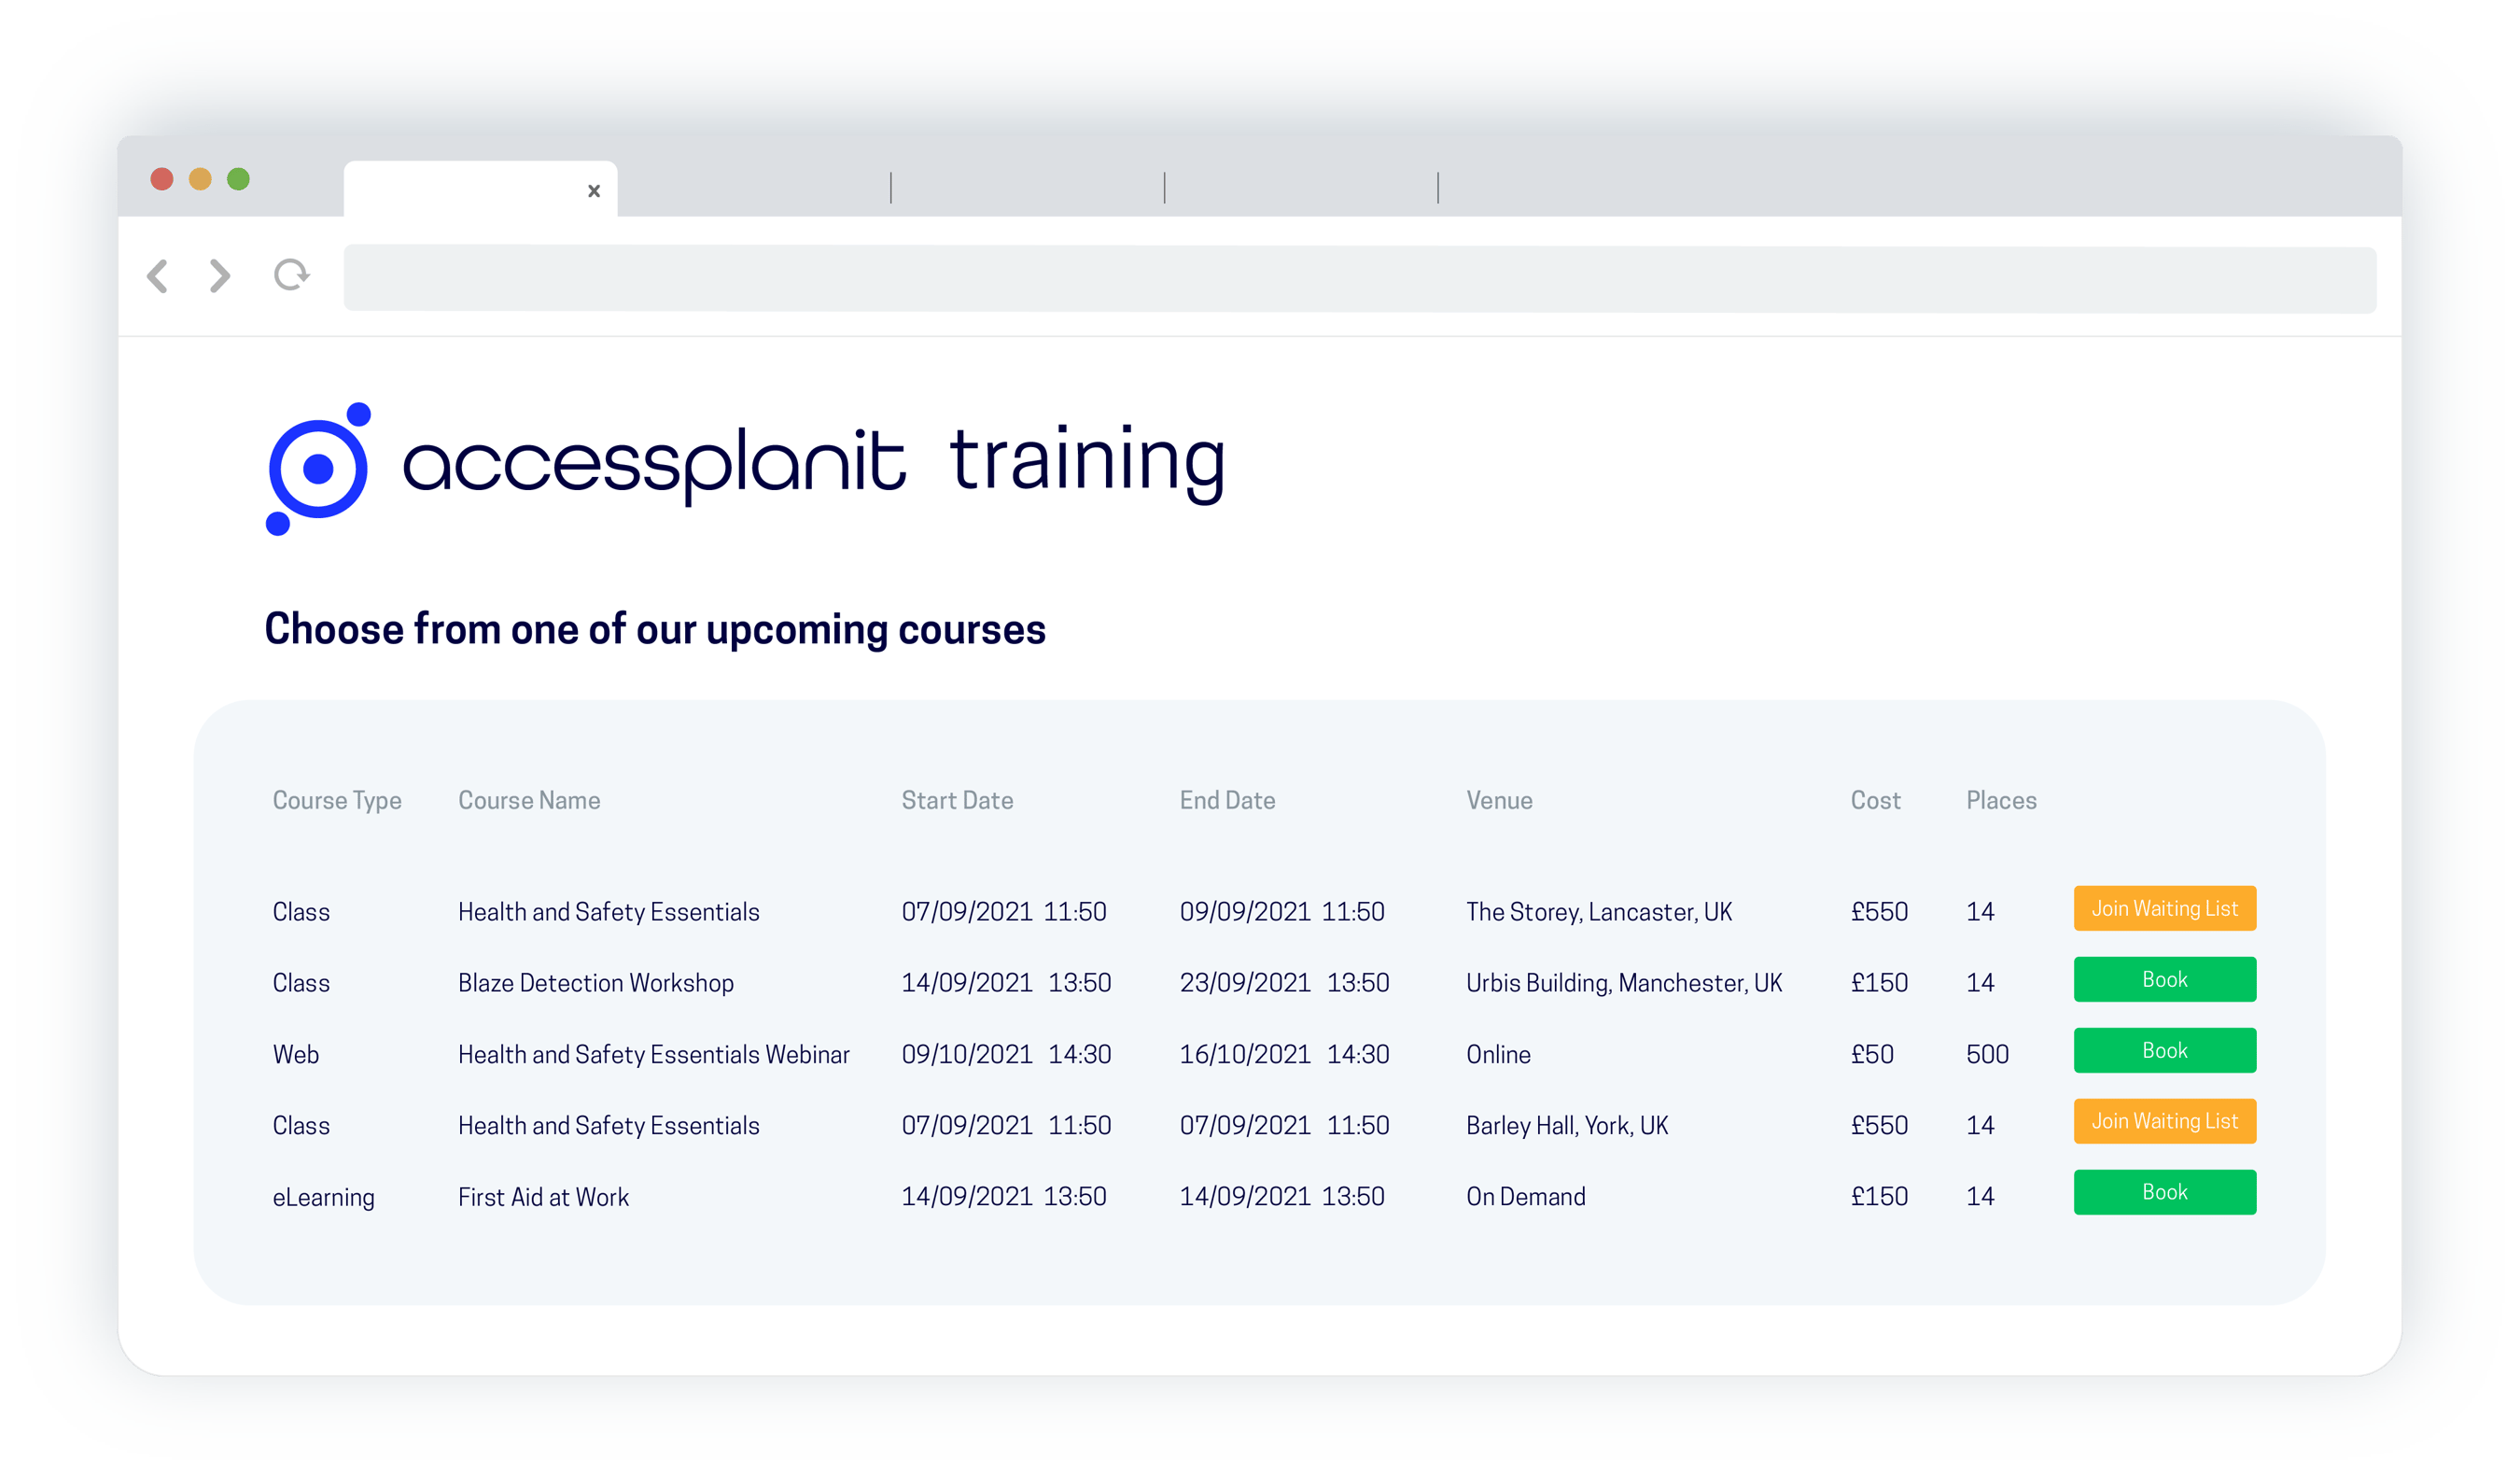Click the green traffic light window button
This screenshot has height=1475, width=2520.
[240, 177]
